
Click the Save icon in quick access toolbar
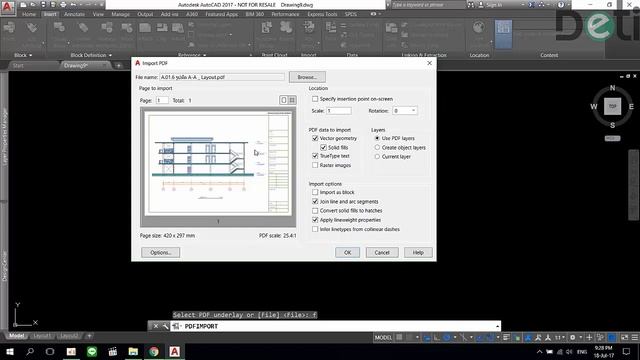coord(43,5)
